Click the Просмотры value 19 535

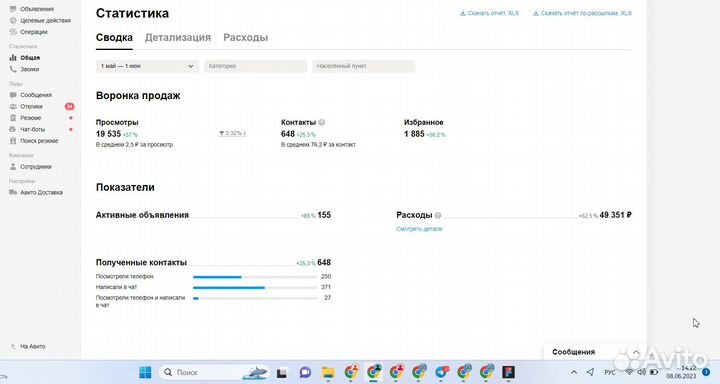pos(108,134)
